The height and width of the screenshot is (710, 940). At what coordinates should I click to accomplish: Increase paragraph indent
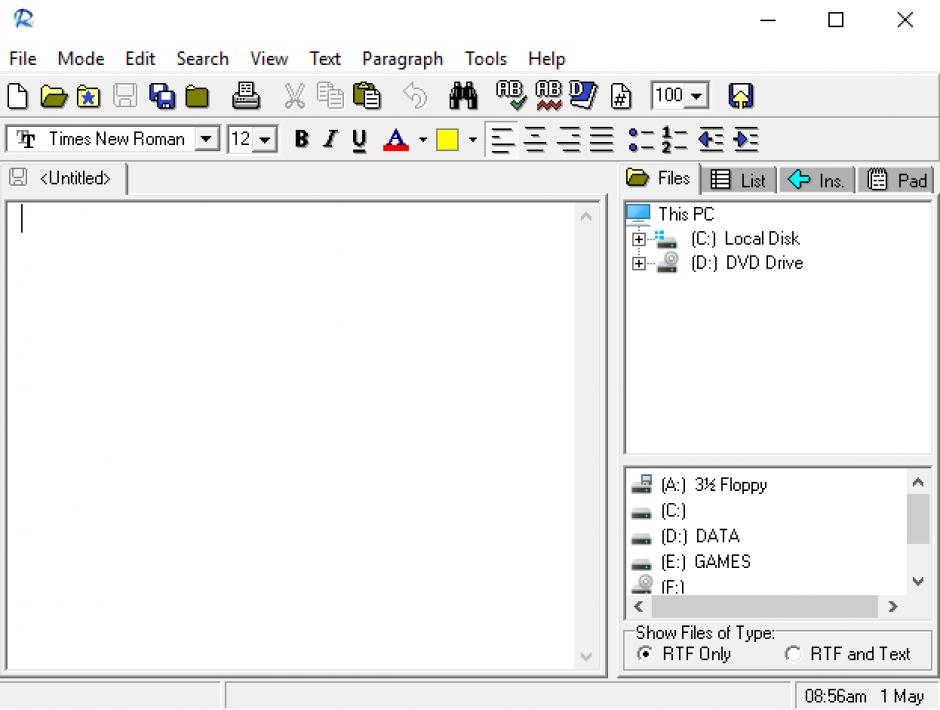746,140
